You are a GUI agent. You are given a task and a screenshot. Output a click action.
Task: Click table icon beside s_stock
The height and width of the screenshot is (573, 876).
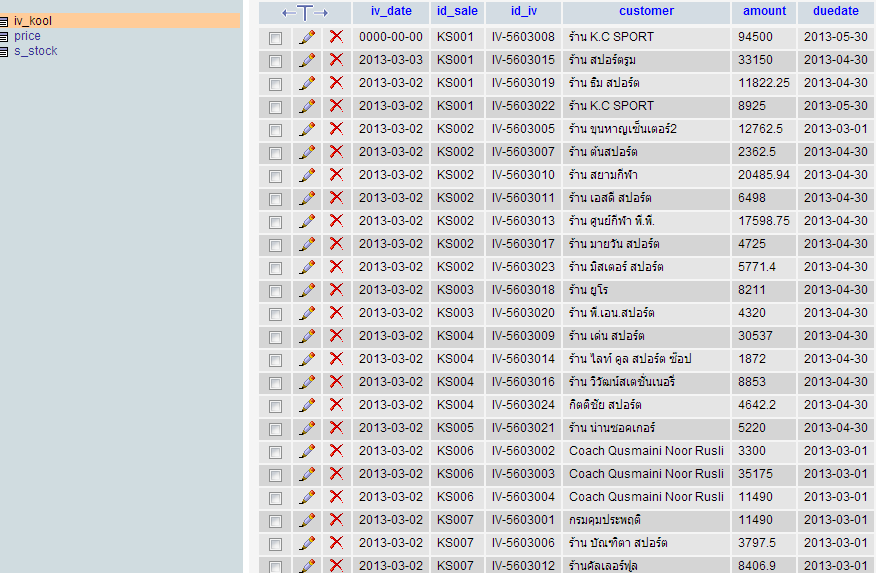tap(4, 52)
